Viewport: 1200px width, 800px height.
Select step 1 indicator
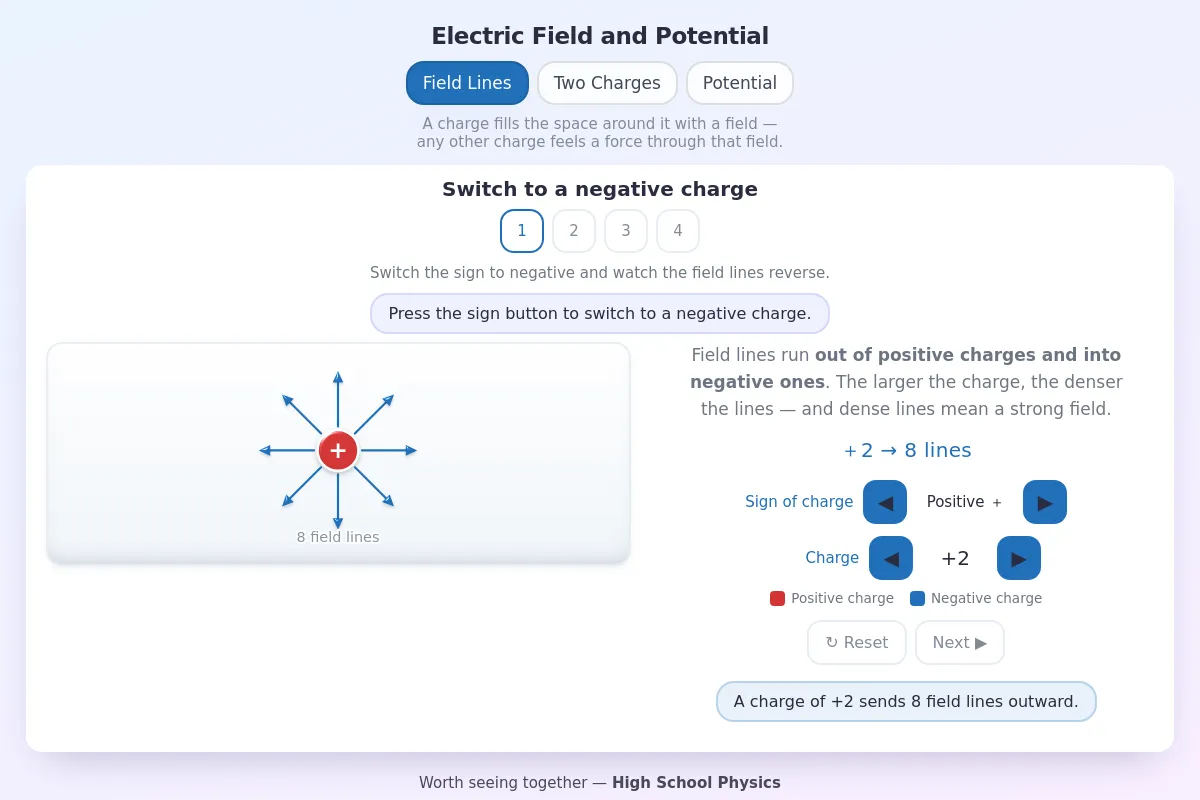[x=522, y=231]
